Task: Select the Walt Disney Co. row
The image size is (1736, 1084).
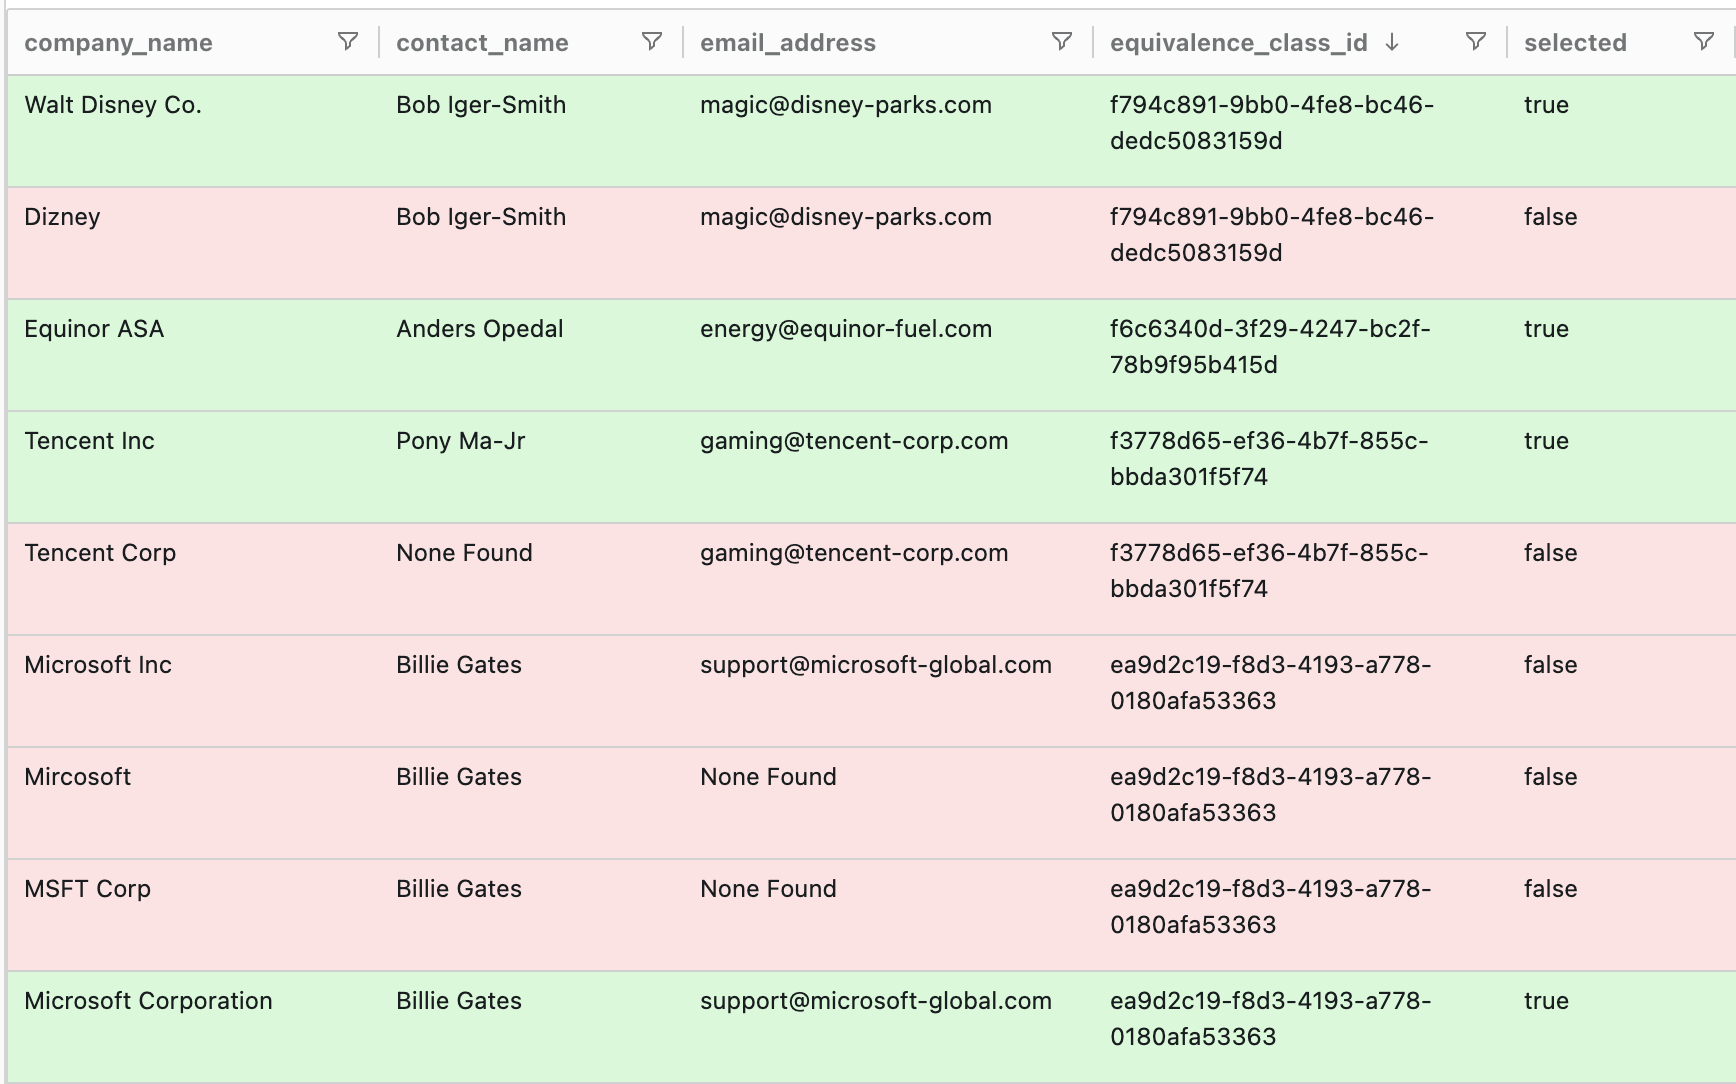Action: pos(112,104)
